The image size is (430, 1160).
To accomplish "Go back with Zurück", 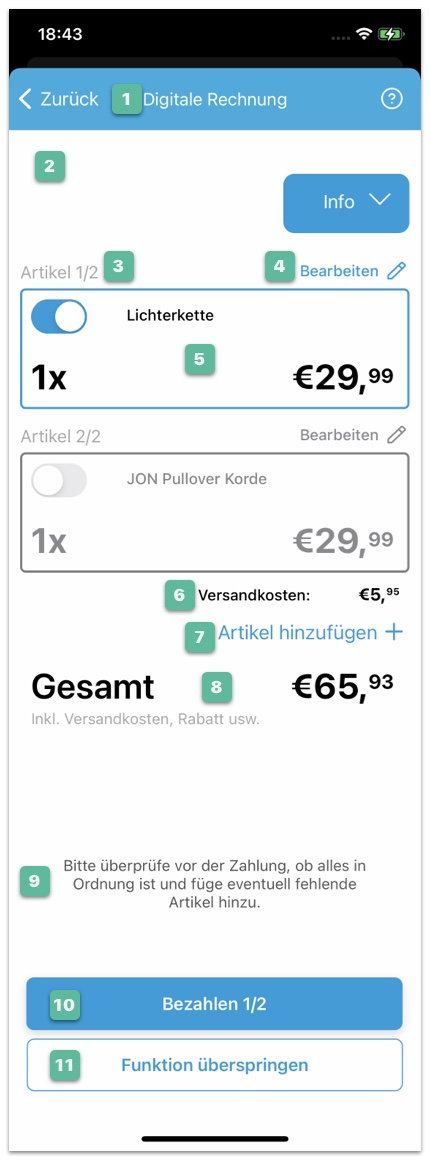I will point(59,99).
